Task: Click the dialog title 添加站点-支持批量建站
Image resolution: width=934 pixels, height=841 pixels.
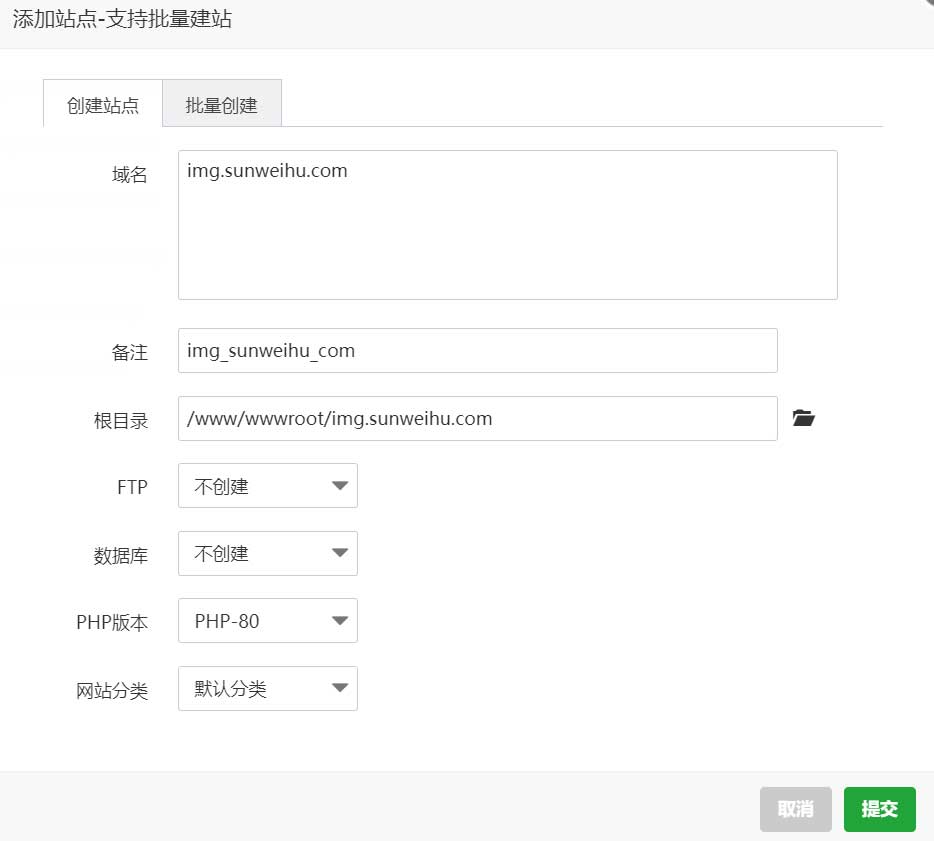Action: (122, 19)
